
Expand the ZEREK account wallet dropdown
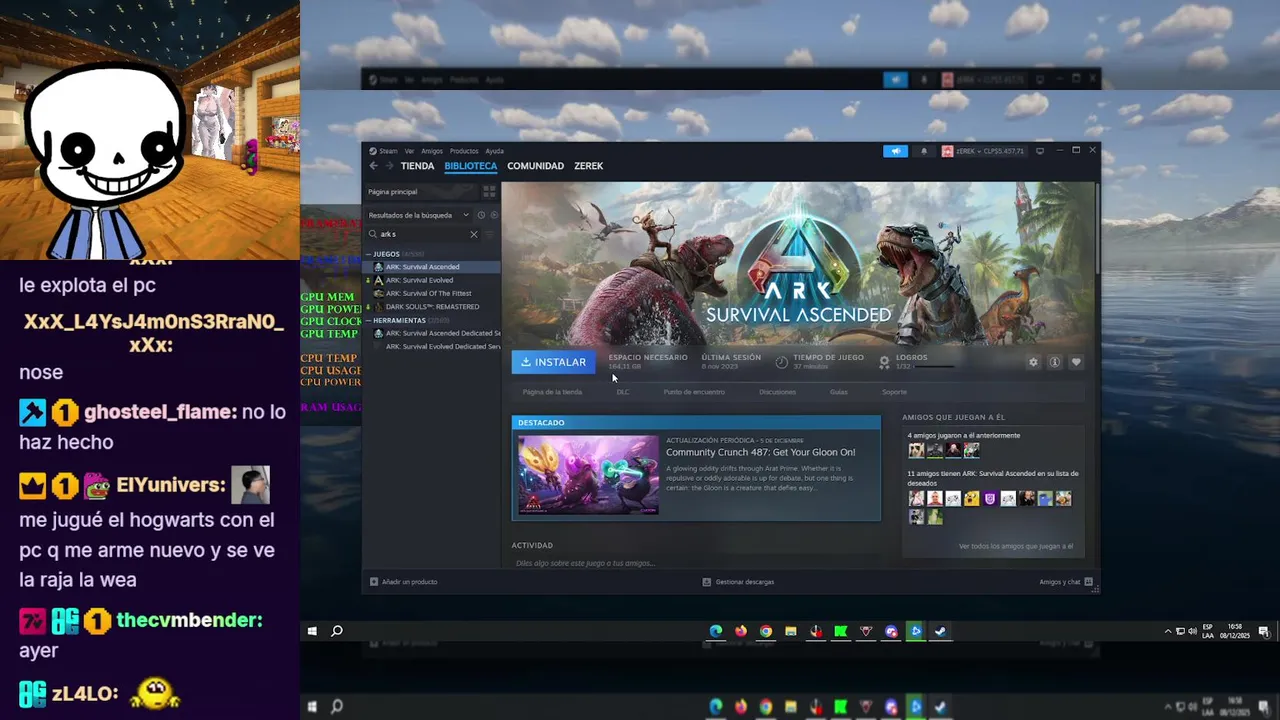pos(983,151)
